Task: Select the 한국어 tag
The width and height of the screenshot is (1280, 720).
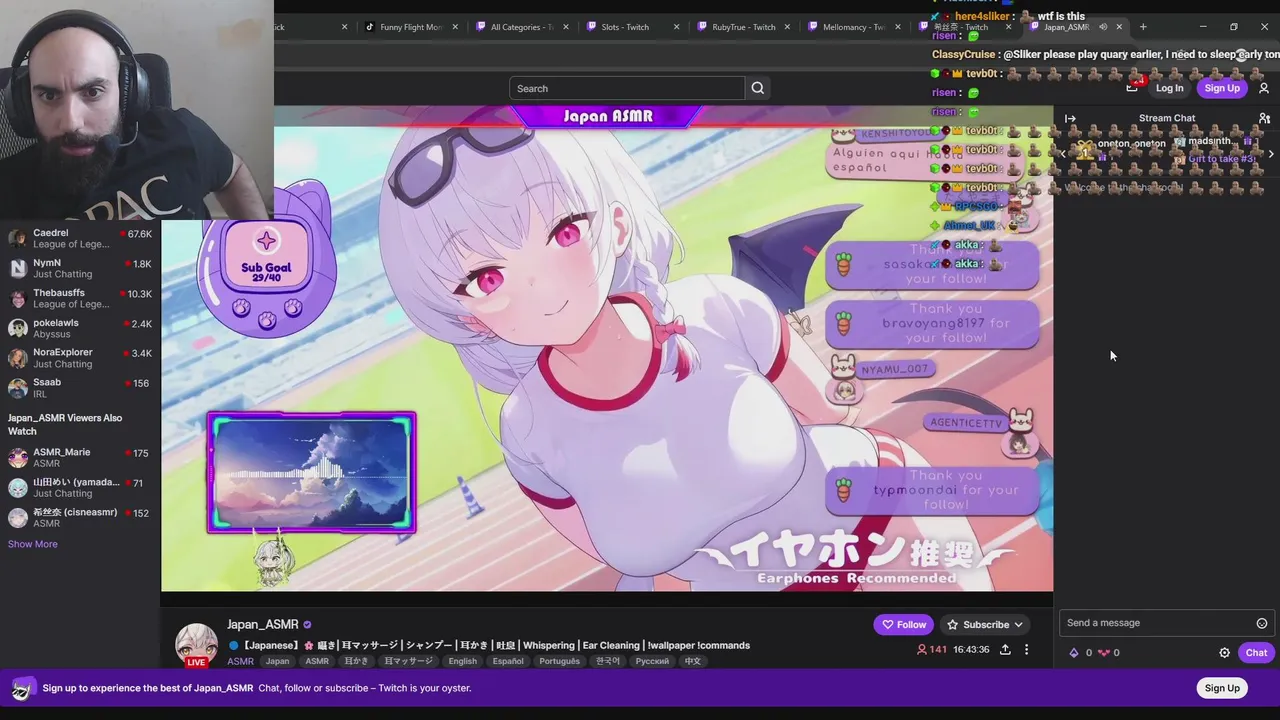Action: tap(607, 661)
